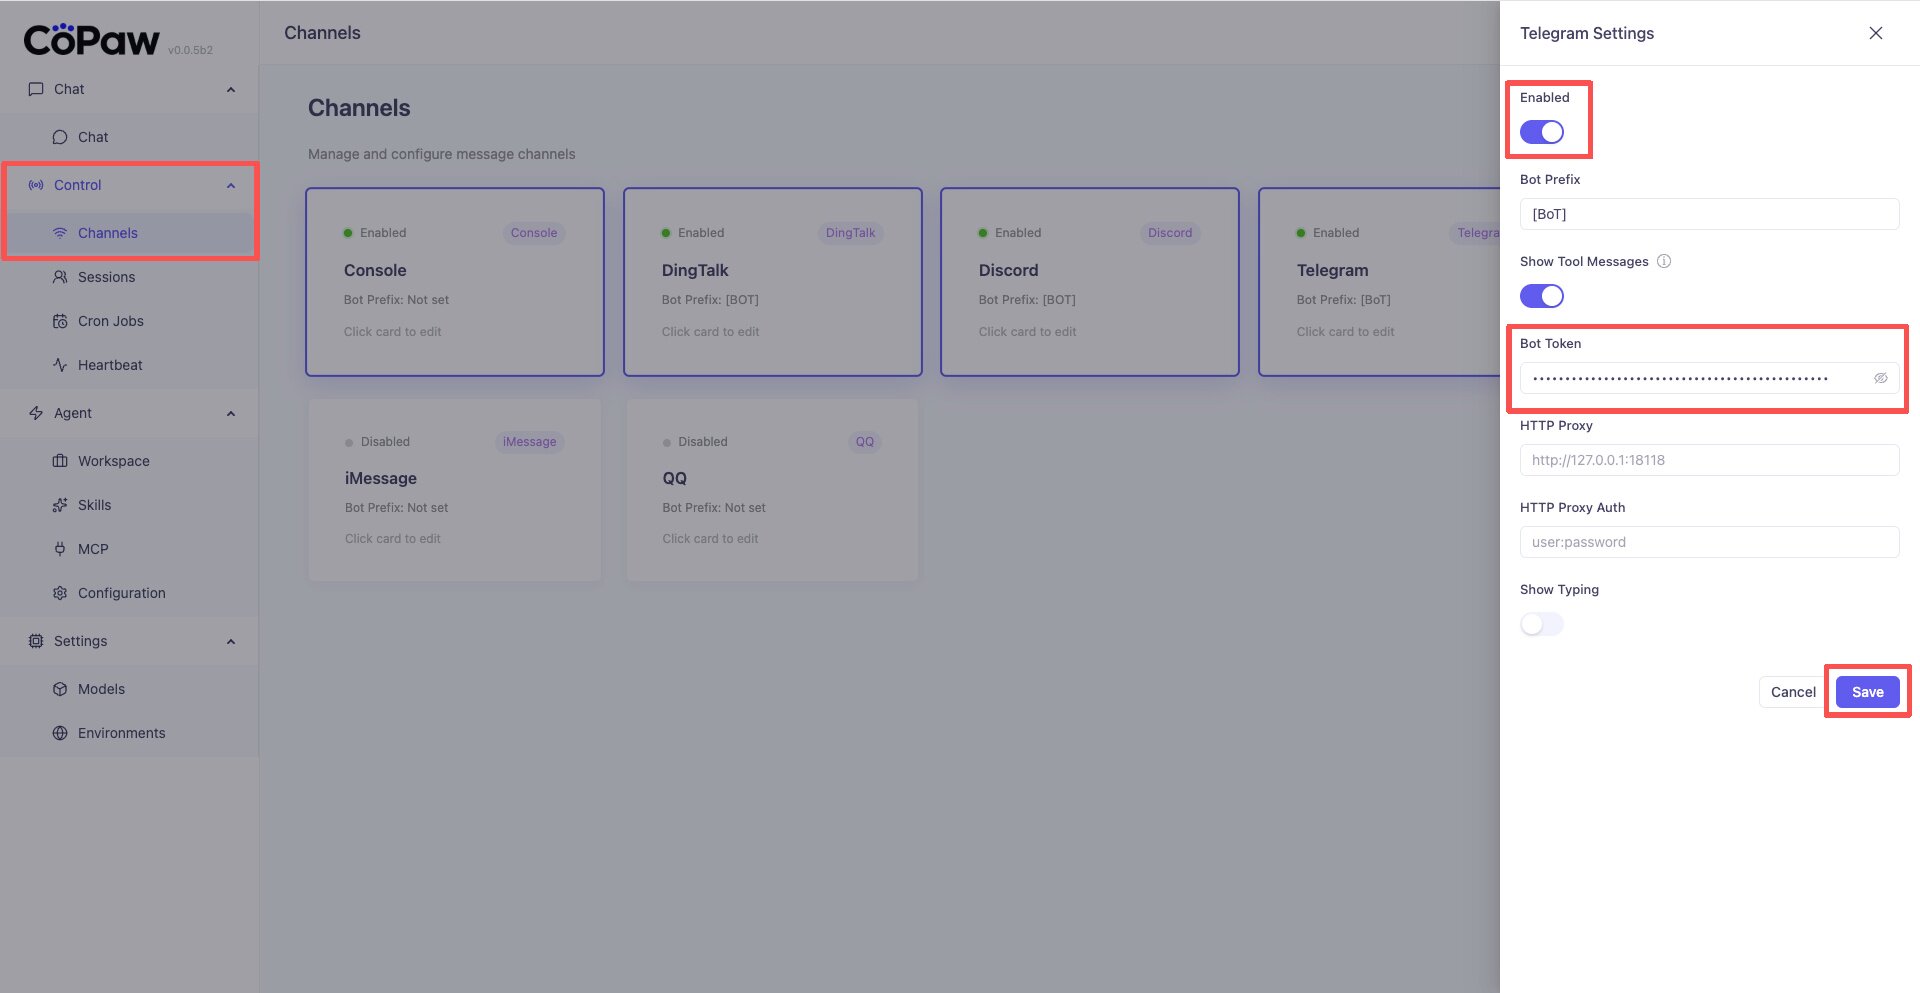Open the Configuration page
The height and width of the screenshot is (993, 1920).
pyautogui.click(x=130, y=593)
